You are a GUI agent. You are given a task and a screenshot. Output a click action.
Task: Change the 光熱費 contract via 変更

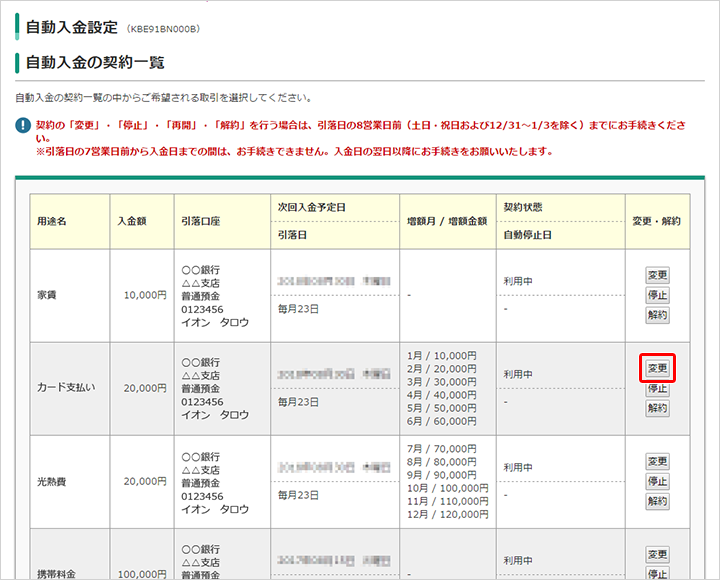point(657,461)
